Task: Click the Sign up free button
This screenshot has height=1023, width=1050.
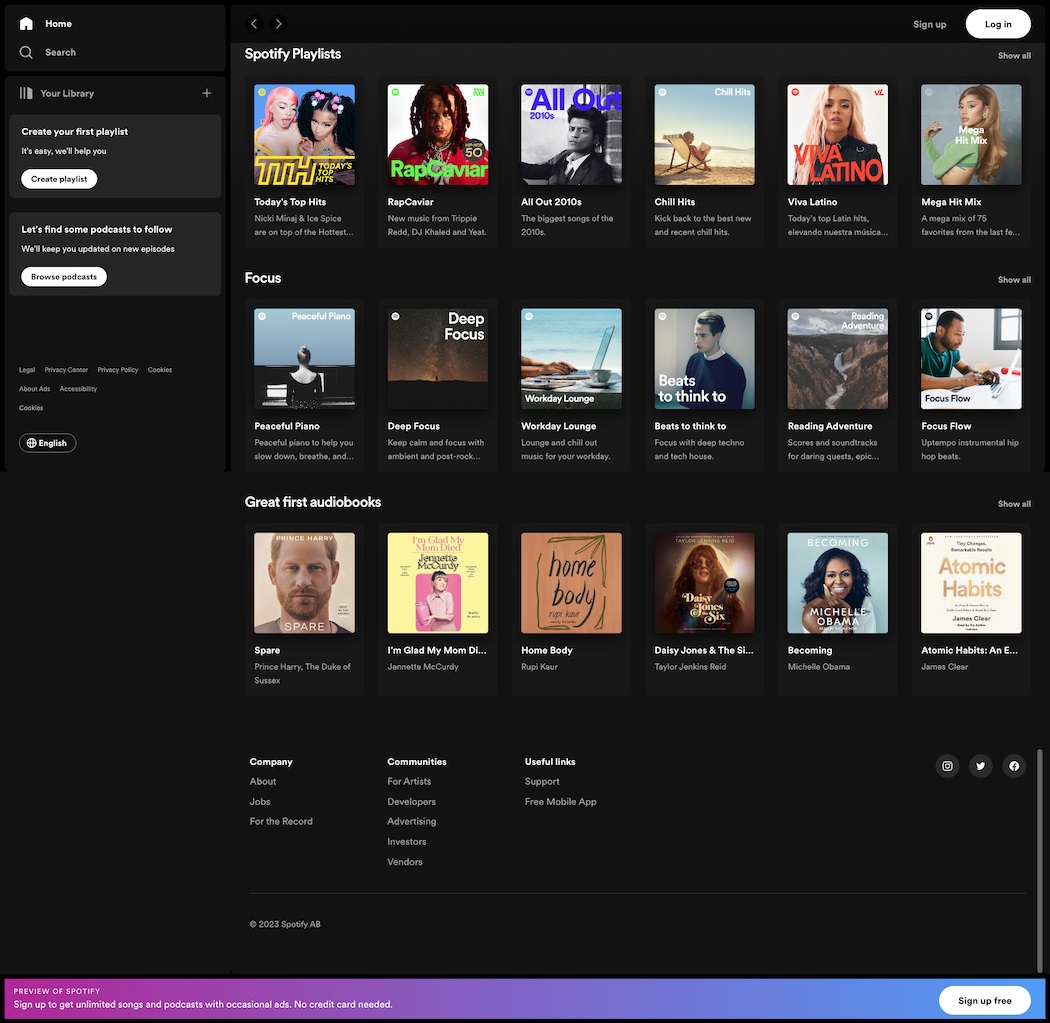Action: point(984,1000)
